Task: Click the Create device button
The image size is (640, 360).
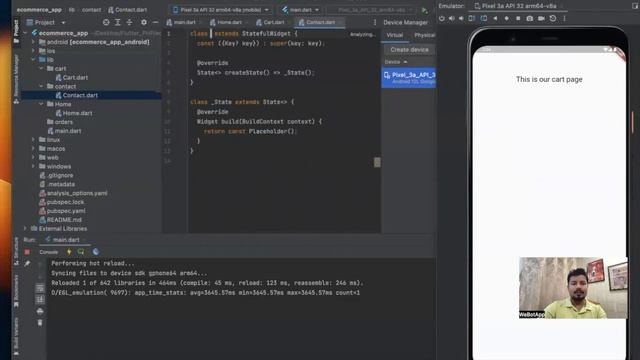Action: tap(409, 50)
